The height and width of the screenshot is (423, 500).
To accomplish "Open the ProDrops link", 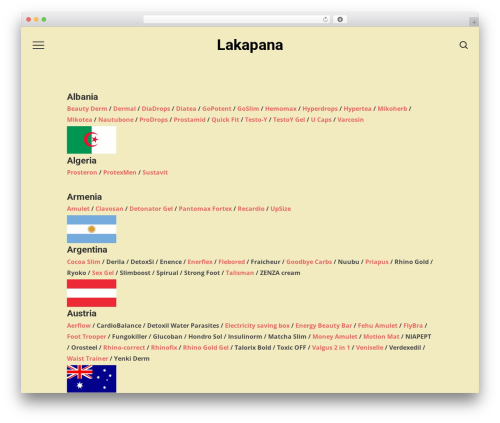I will point(153,120).
